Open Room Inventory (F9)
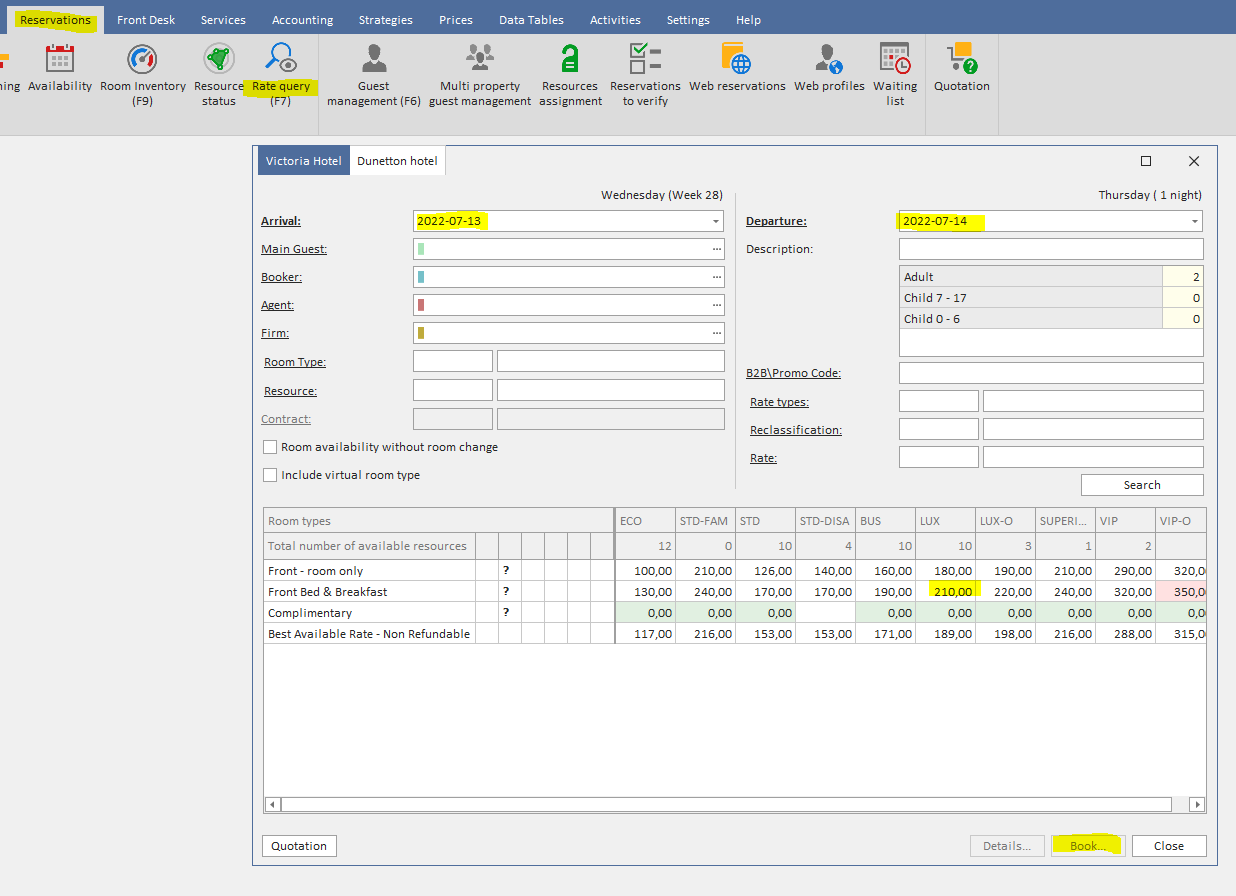The width and height of the screenshot is (1236, 896). click(x=142, y=74)
